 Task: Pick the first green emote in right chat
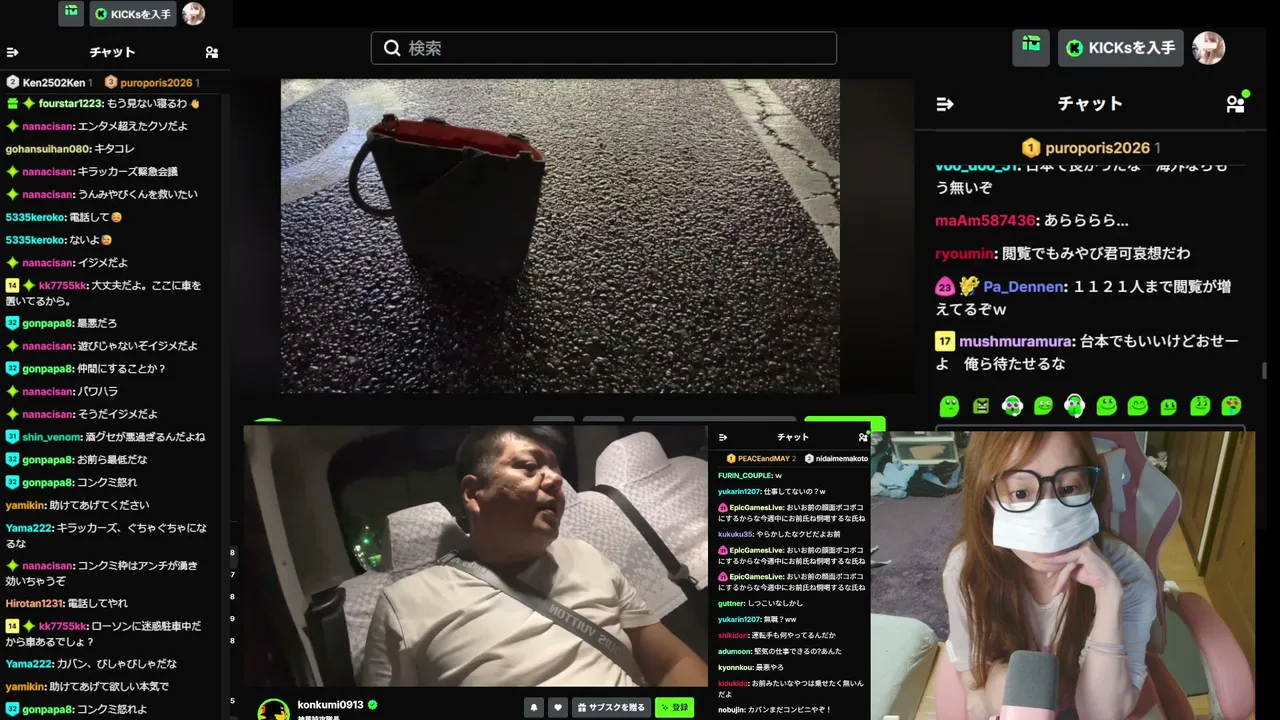pos(950,405)
